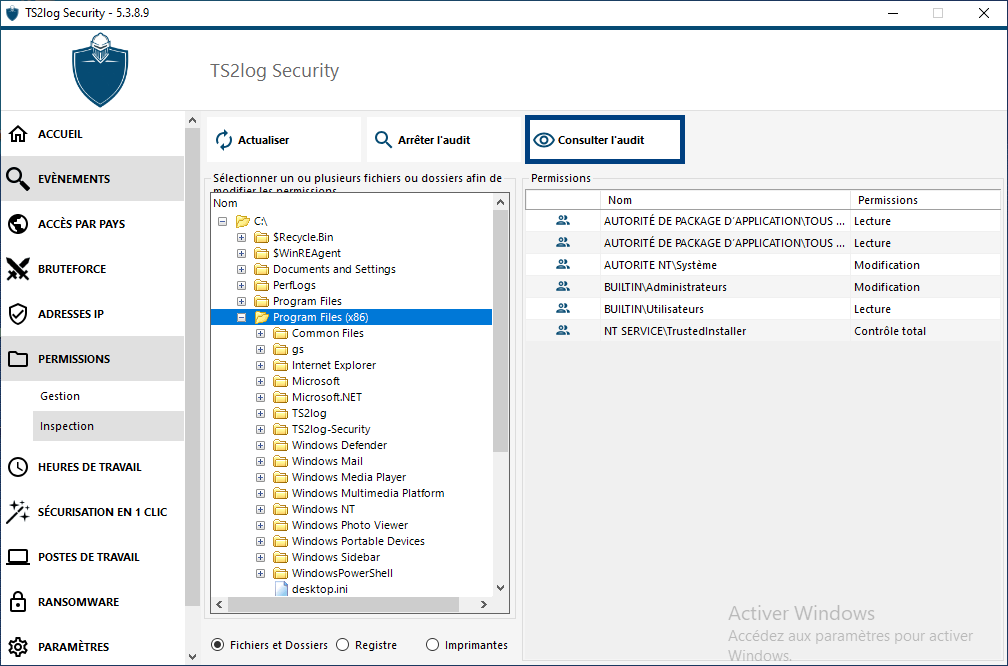1008x666 pixels.
Task: Click the sidebar scroll down arrow
Action: point(192,657)
